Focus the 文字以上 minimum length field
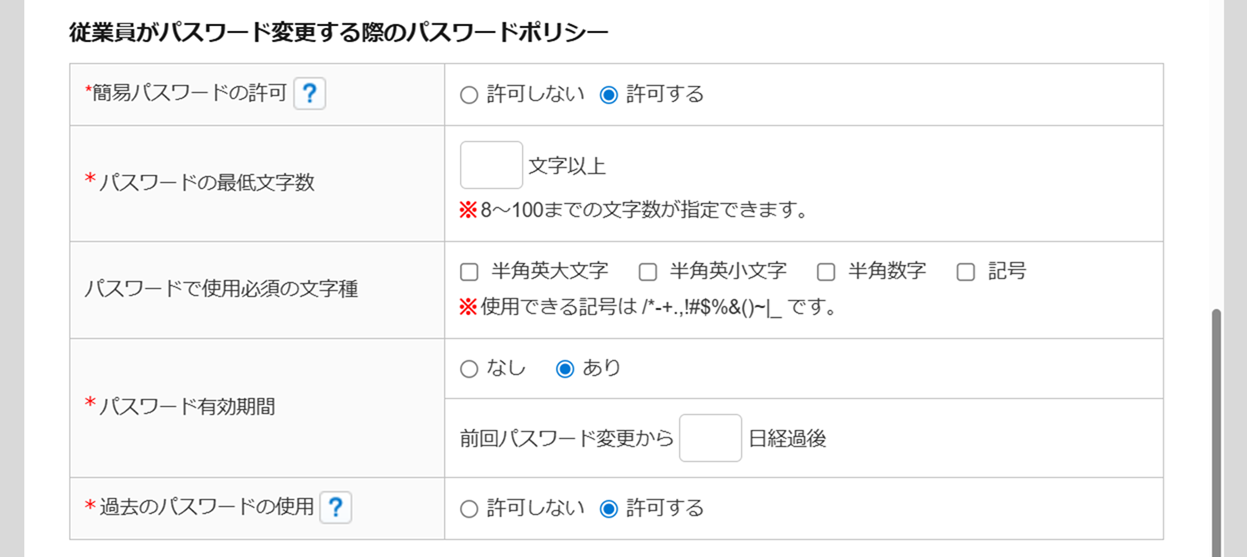Screen dimensions: 1247x557 [x=491, y=165]
